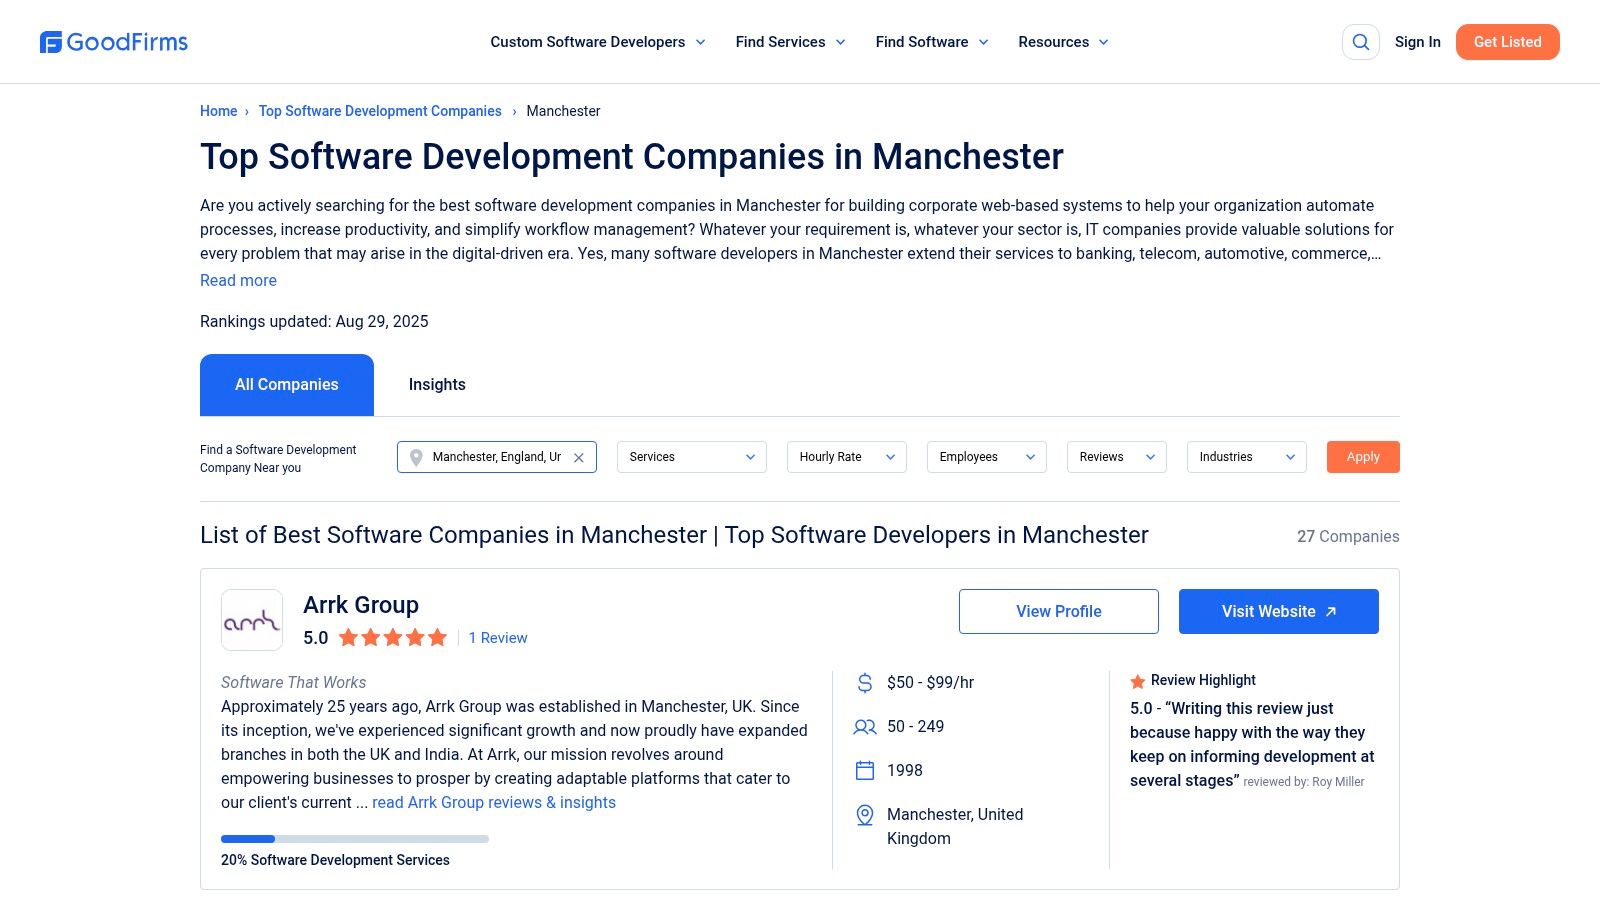This screenshot has height=900, width=1600.
Task: Open the Industries filter dropdown
Action: [x=1247, y=457]
